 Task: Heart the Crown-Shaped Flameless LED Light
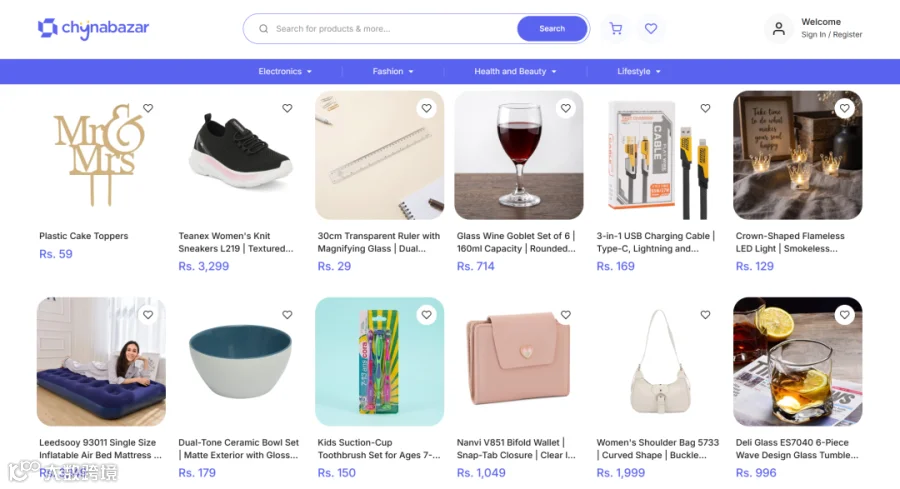[844, 108]
